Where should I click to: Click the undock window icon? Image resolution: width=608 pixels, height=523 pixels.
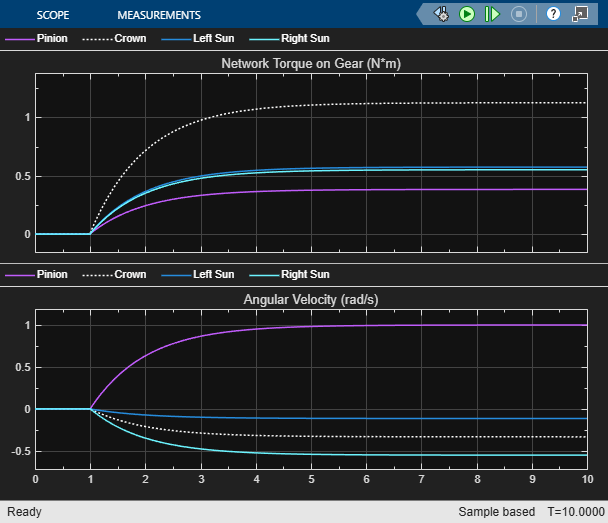[x=580, y=14]
